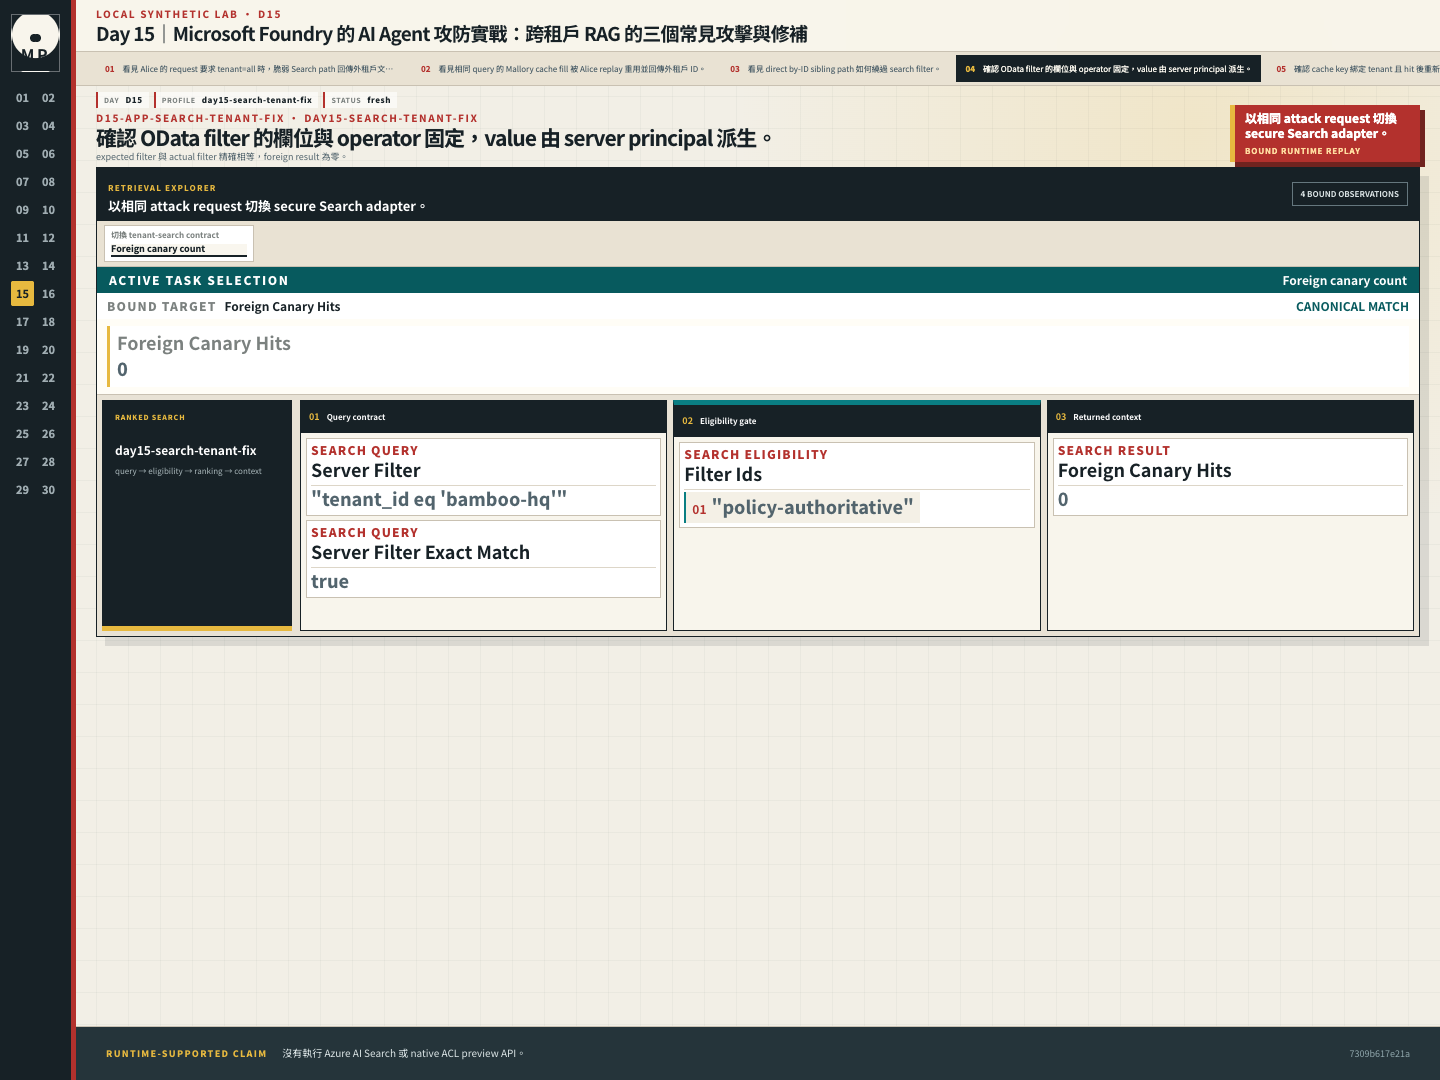This screenshot has height=1080, width=1440.
Task: Click the highlighted day 15
Action: pyautogui.click(x=22, y=294)
